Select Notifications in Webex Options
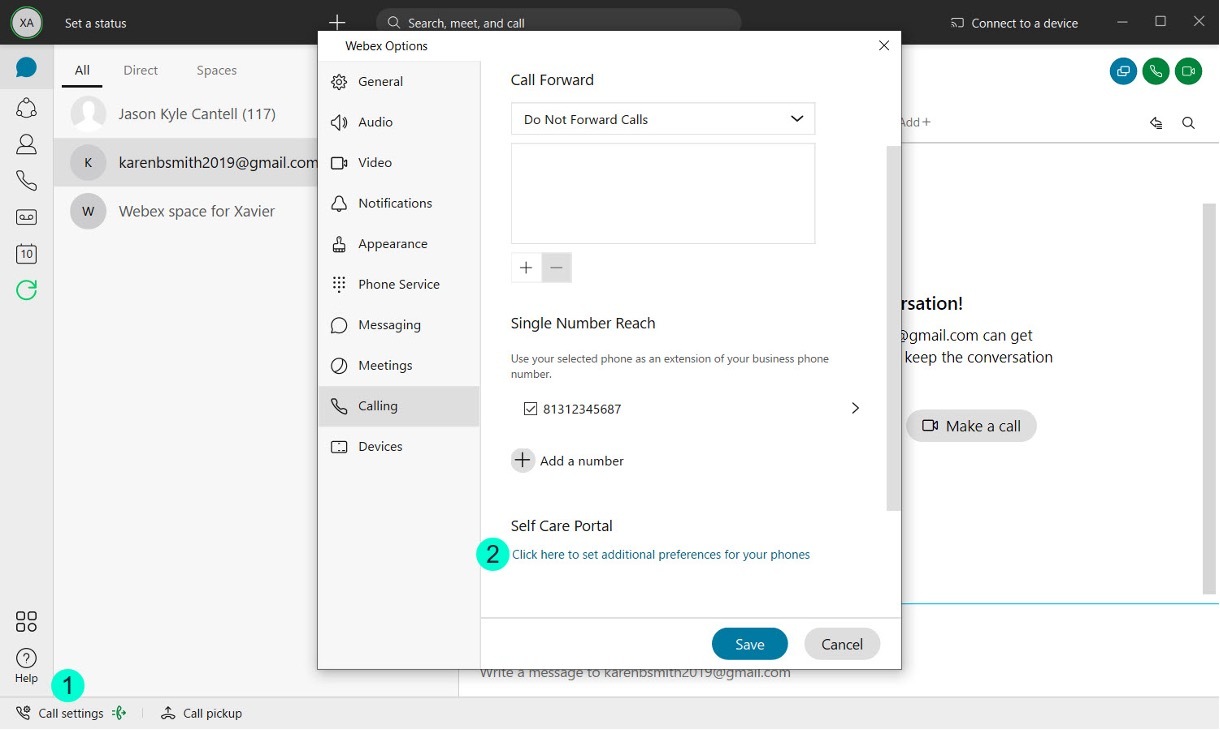Screen dimensions: 1220x730 (398, 203)
